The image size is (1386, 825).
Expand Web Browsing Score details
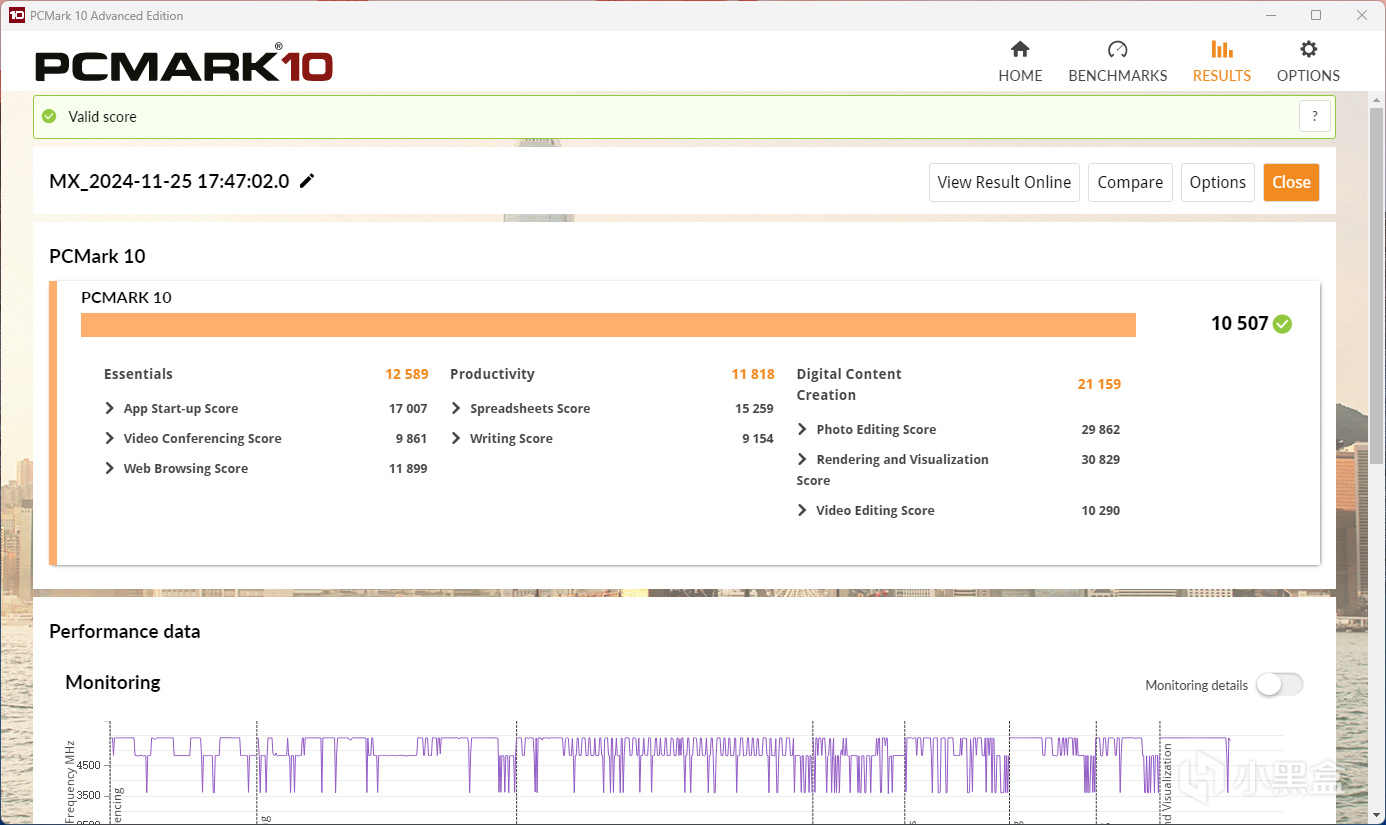pos(110,468)
